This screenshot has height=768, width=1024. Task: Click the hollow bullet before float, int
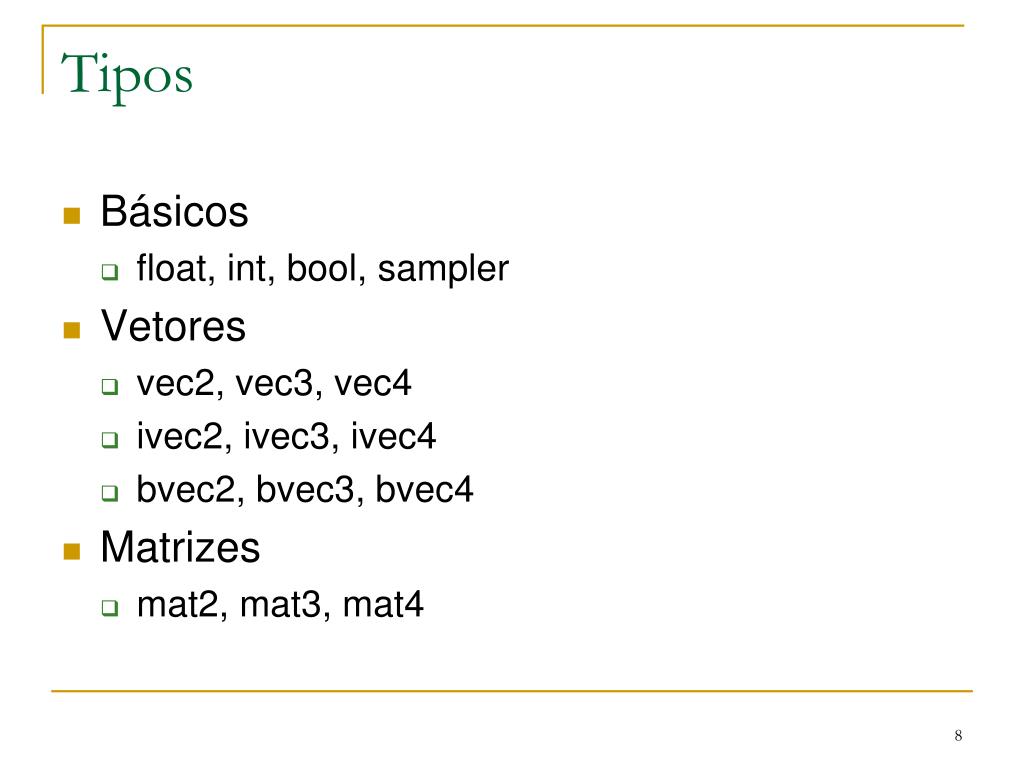[110, 271]
